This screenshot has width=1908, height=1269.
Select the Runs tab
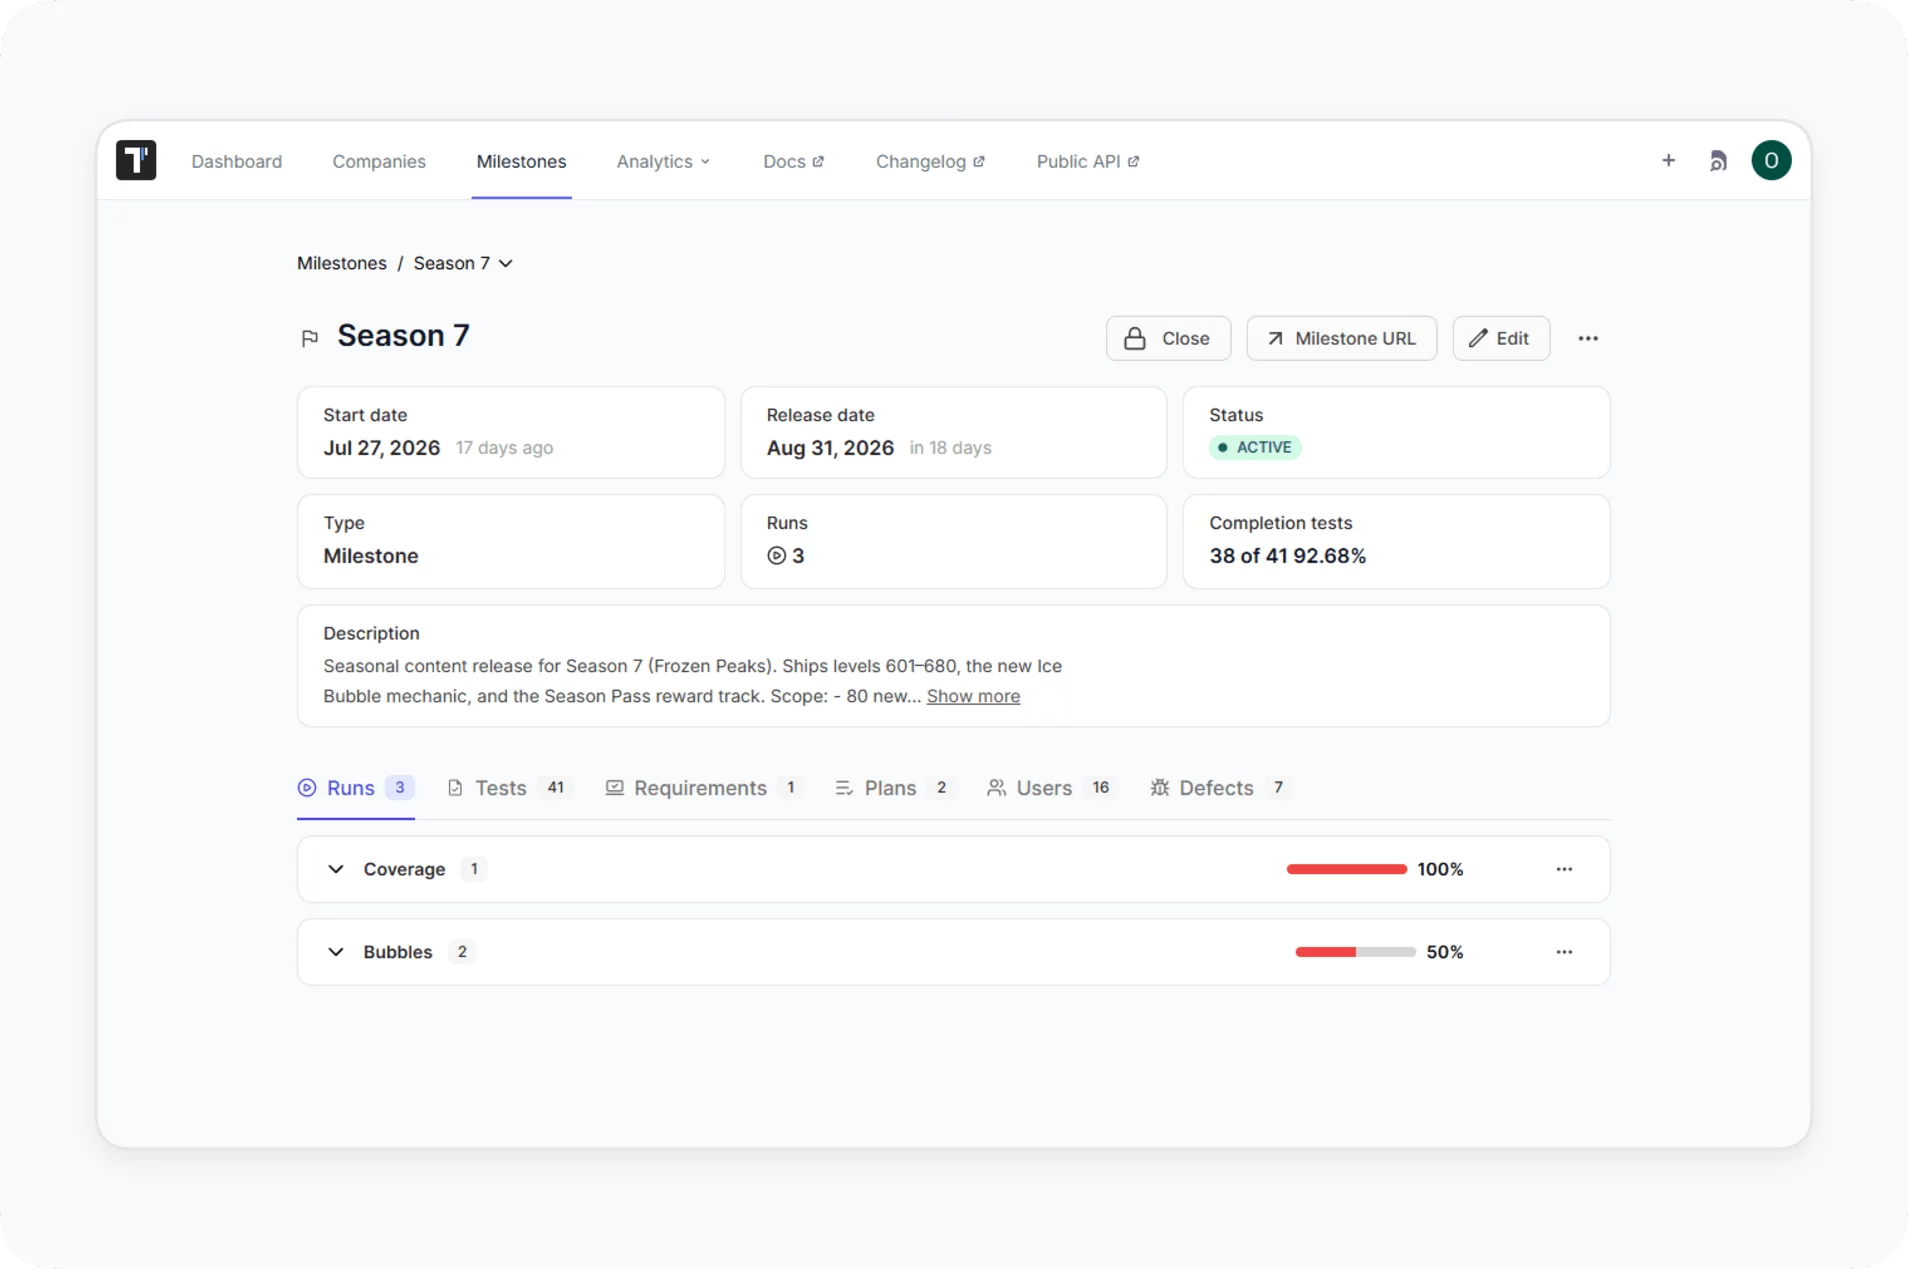[356, 788]
